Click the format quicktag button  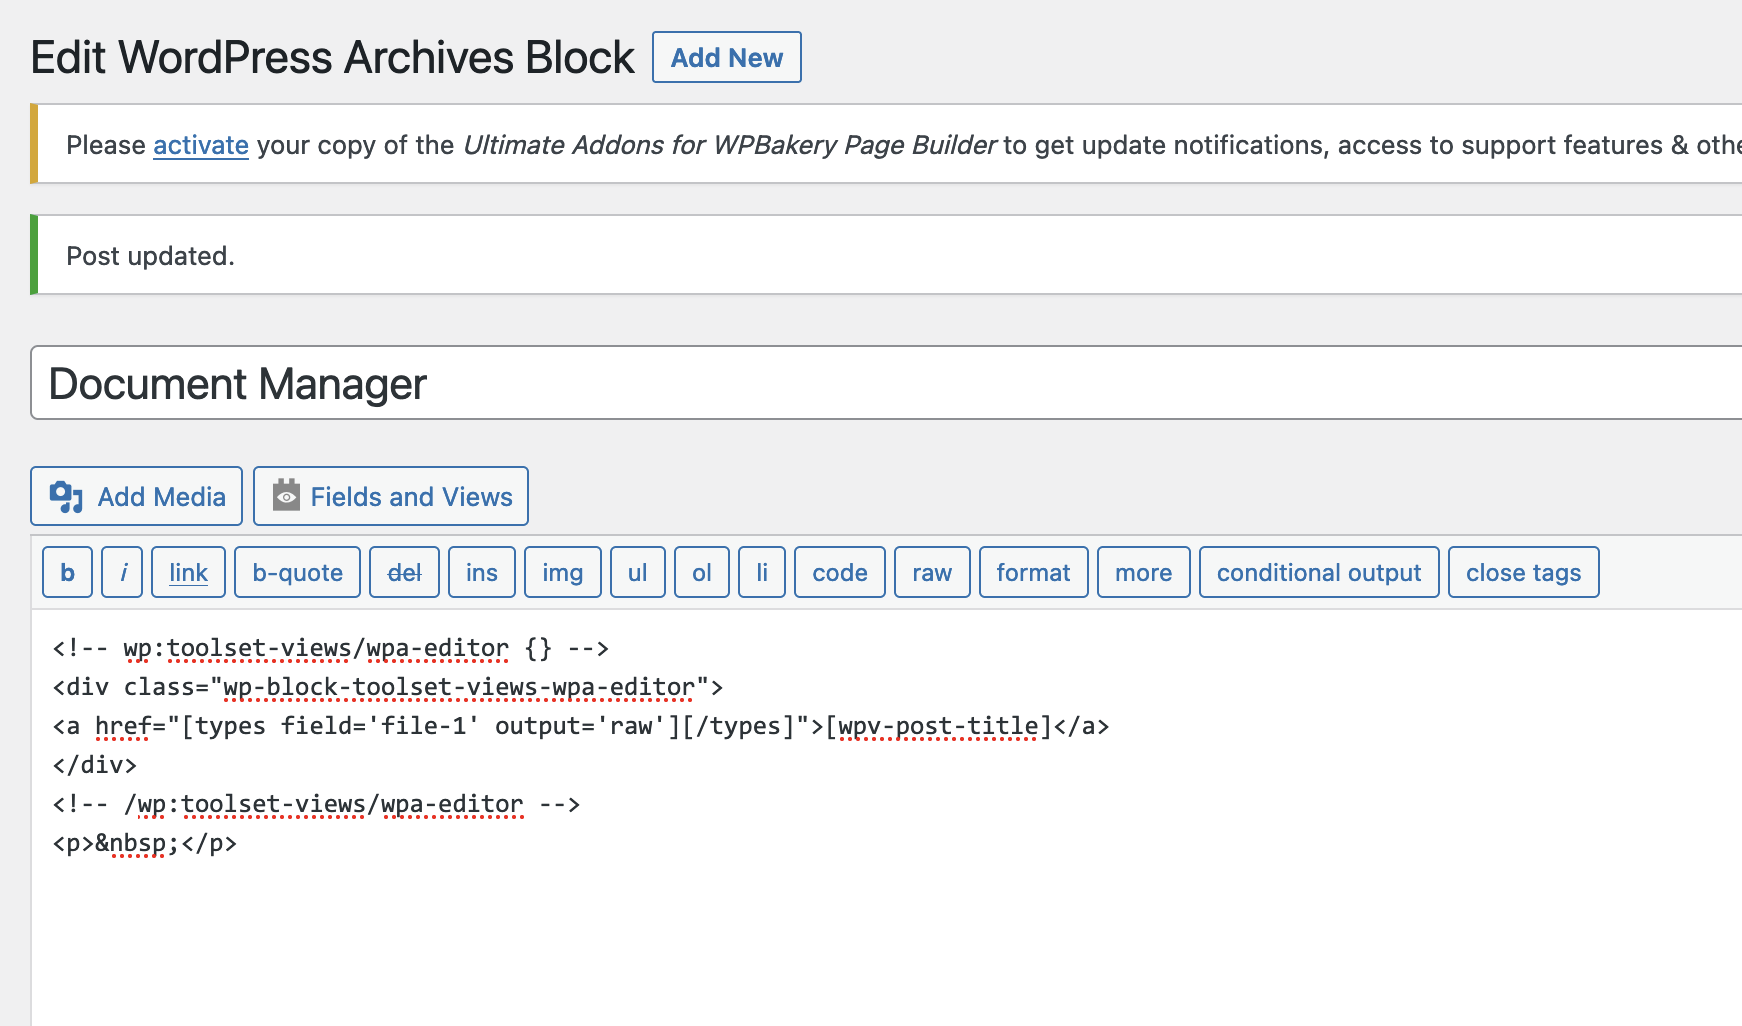coord(1034,572)
